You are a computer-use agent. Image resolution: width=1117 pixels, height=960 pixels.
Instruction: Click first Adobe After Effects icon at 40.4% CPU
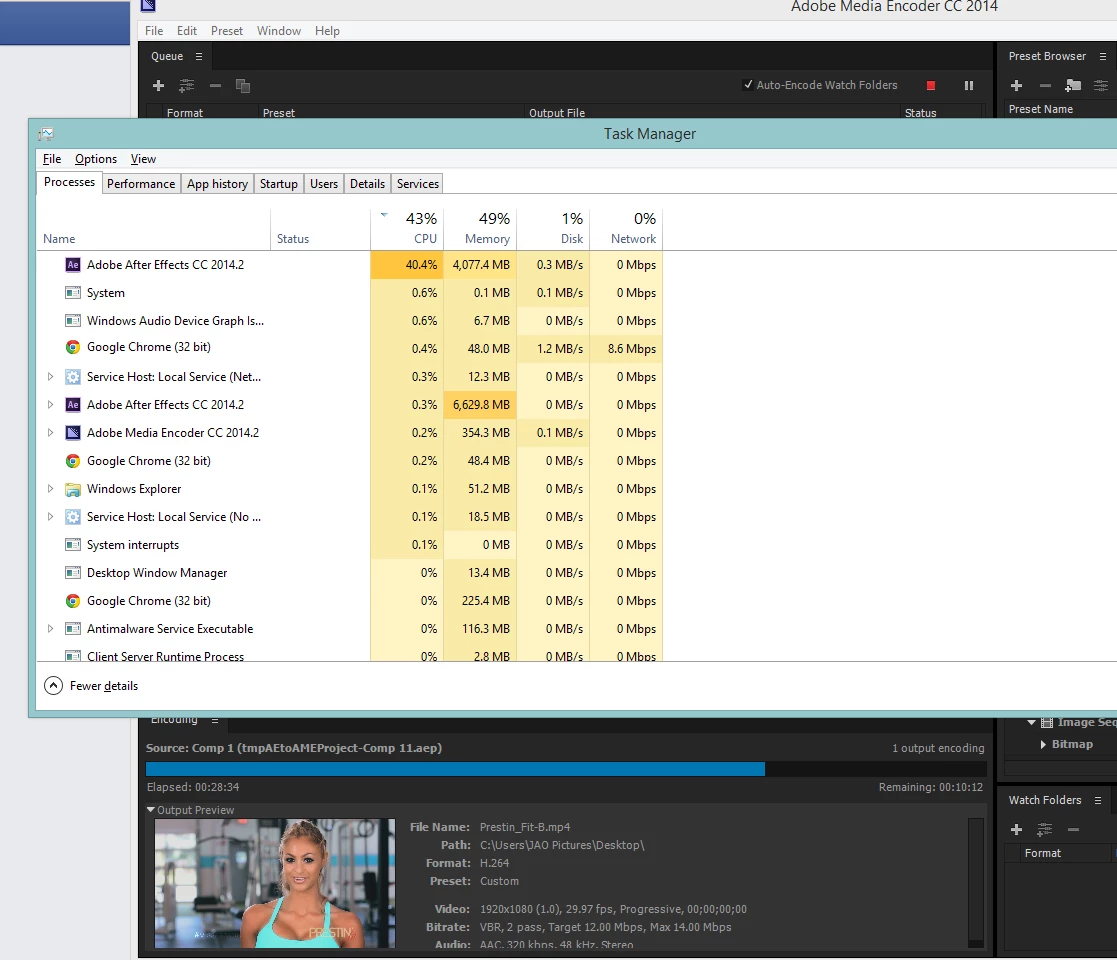click(73, 265)
